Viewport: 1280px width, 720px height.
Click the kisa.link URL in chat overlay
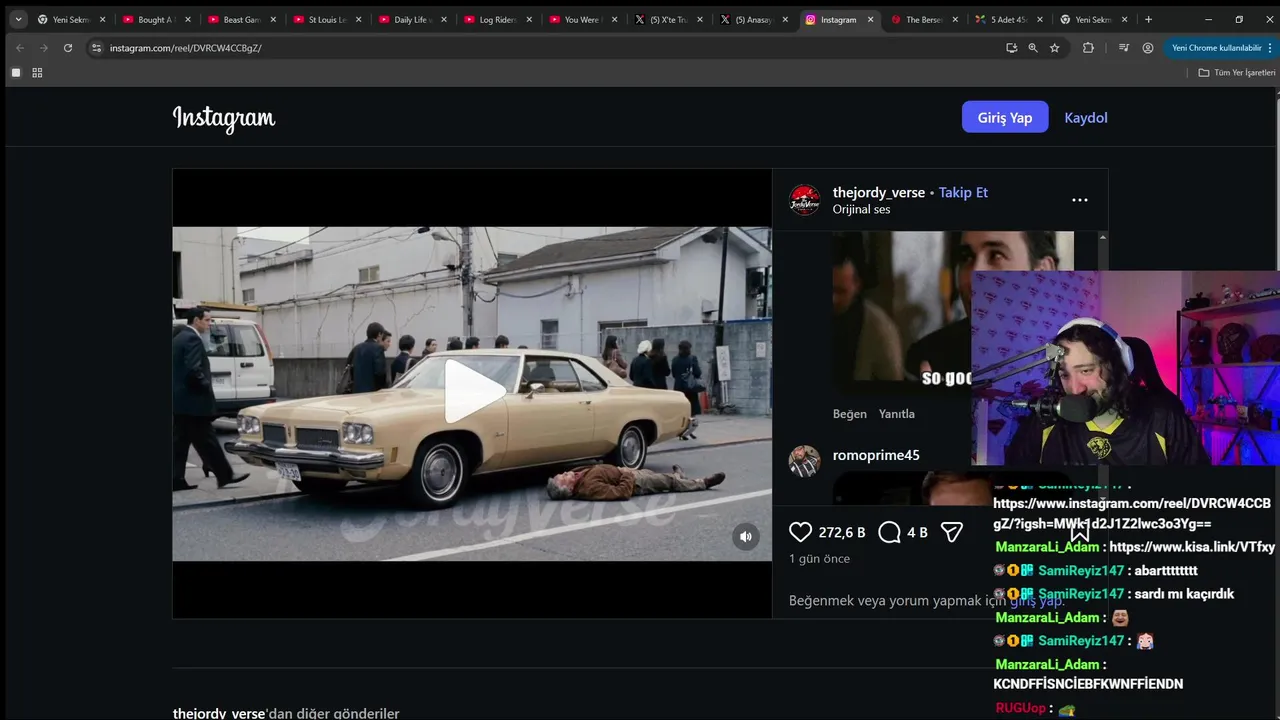1192,547
